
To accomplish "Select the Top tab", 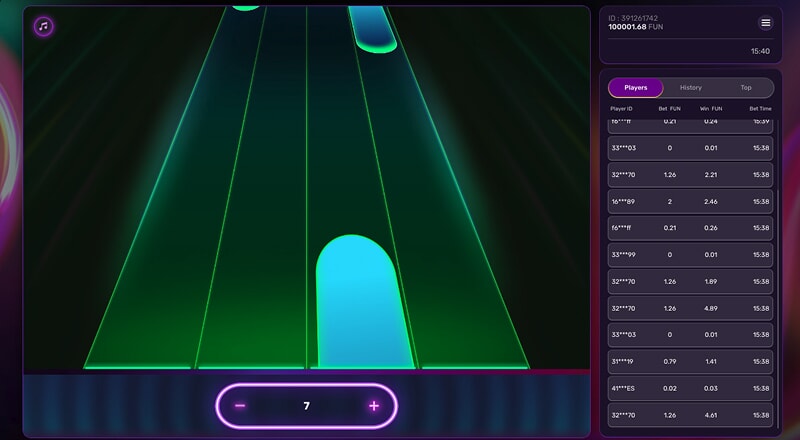I will click(x=746, y=88).
